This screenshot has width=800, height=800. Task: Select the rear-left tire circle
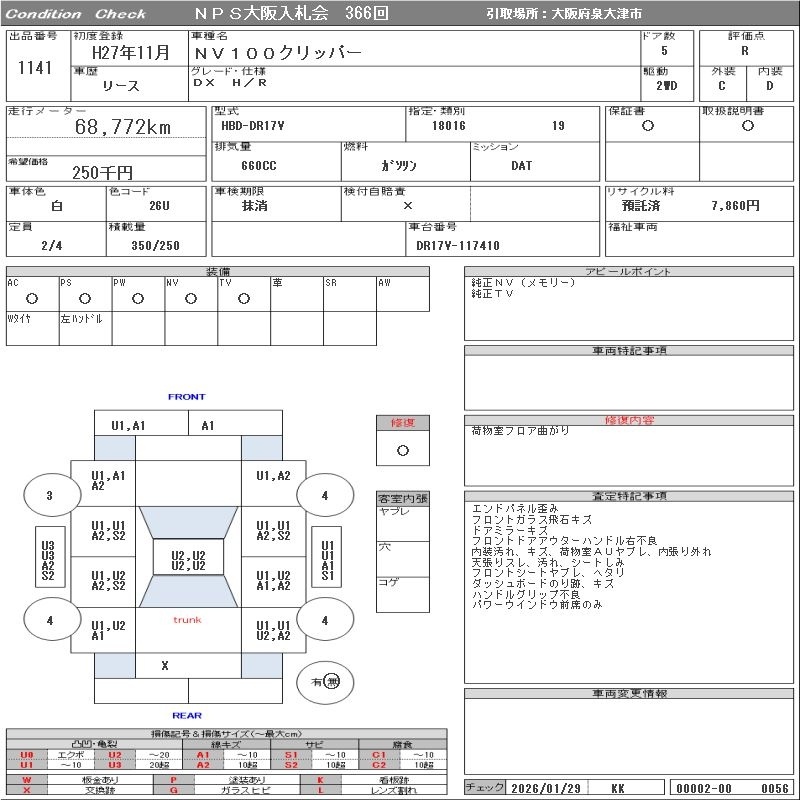49,620
